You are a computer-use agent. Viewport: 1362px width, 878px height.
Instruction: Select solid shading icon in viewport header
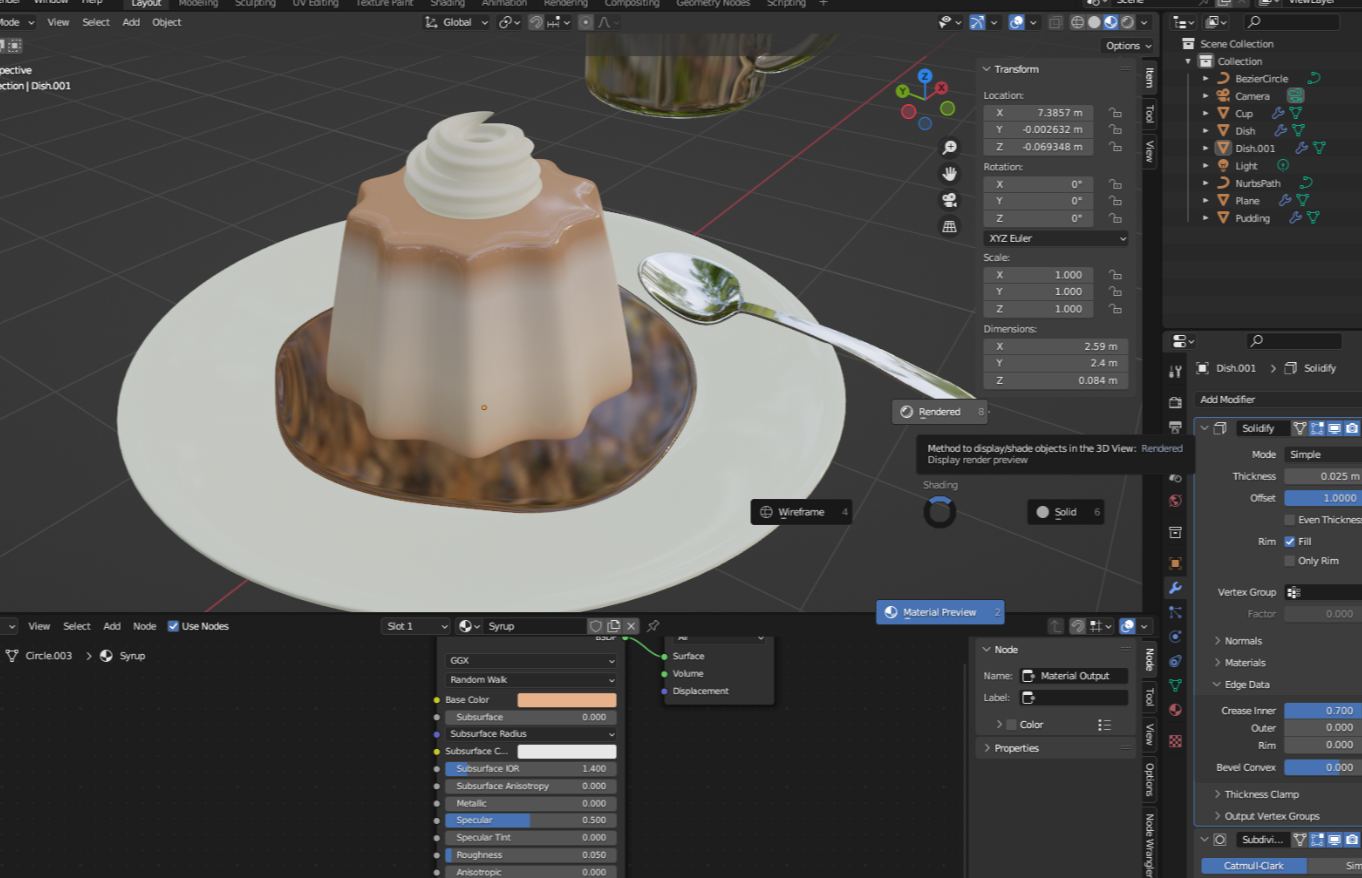[1094, 22]
